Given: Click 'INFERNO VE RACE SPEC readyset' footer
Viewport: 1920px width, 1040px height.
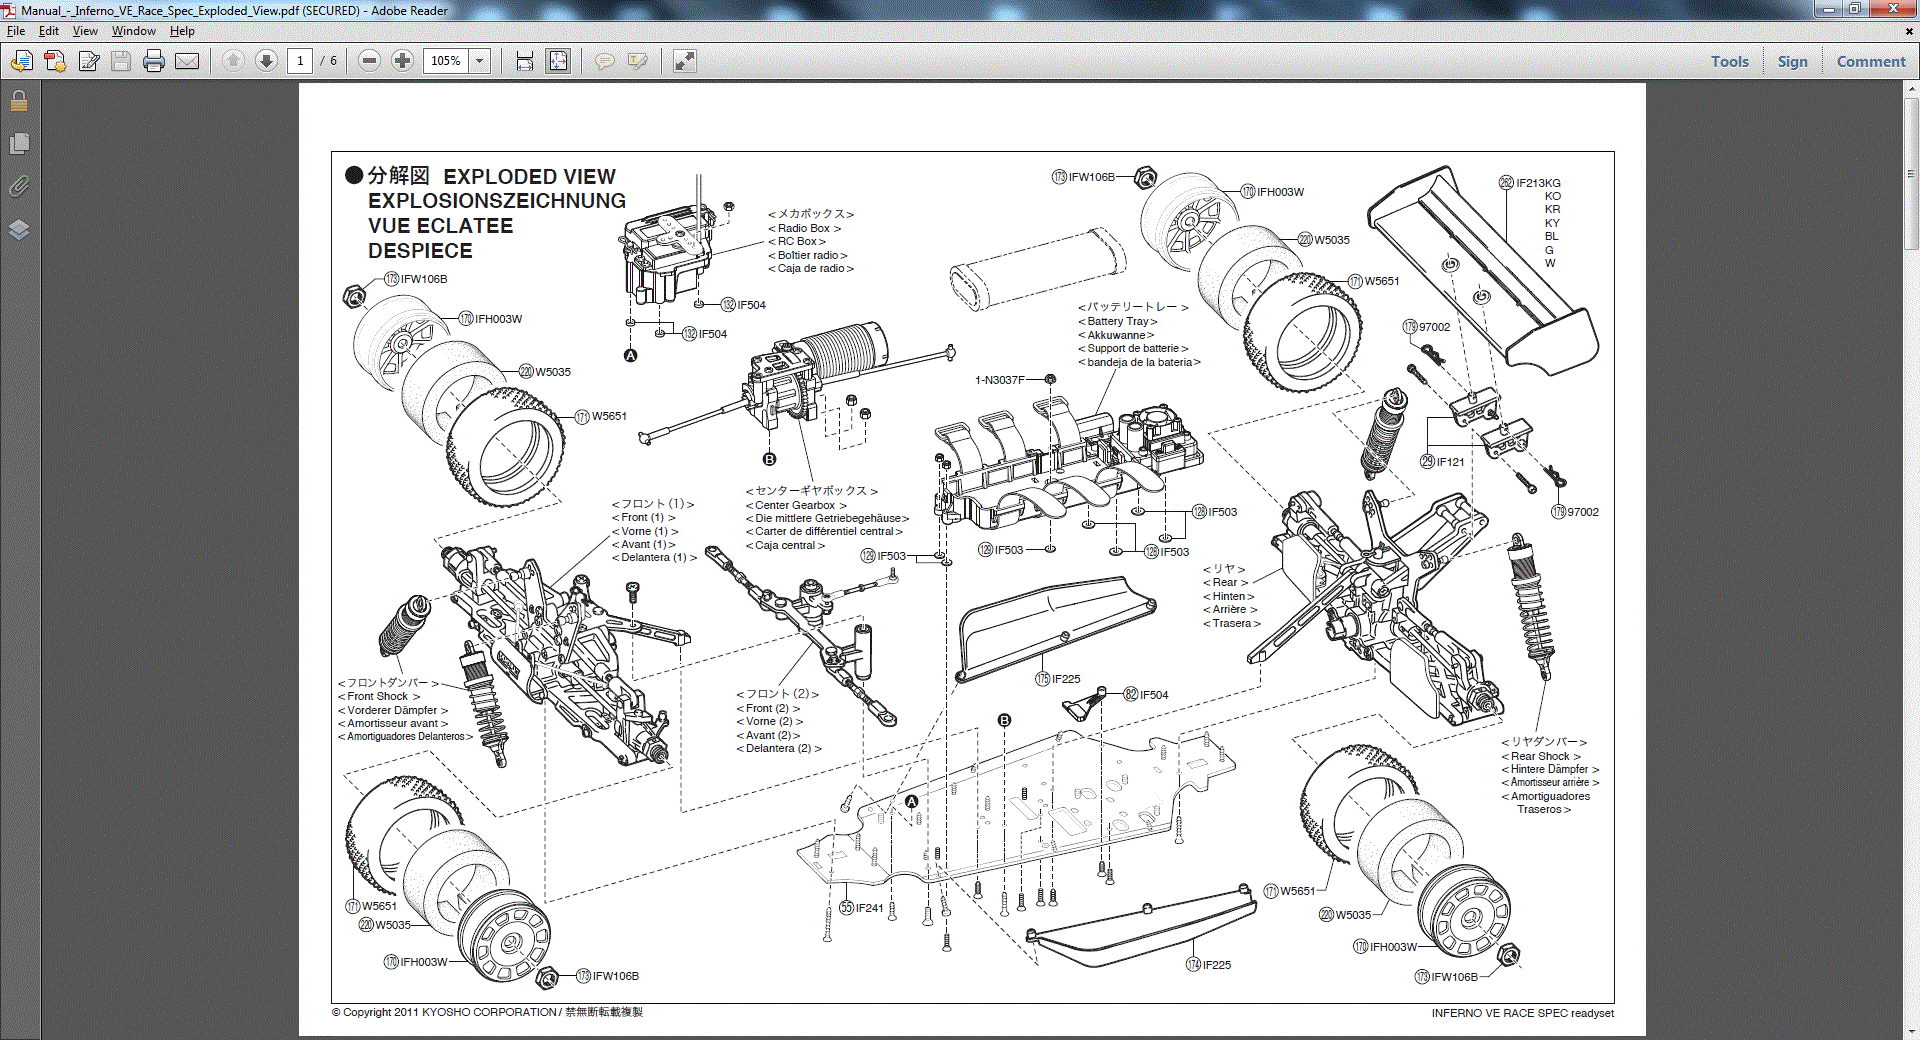Looking at the screenshot, I should point(1522,1013).
